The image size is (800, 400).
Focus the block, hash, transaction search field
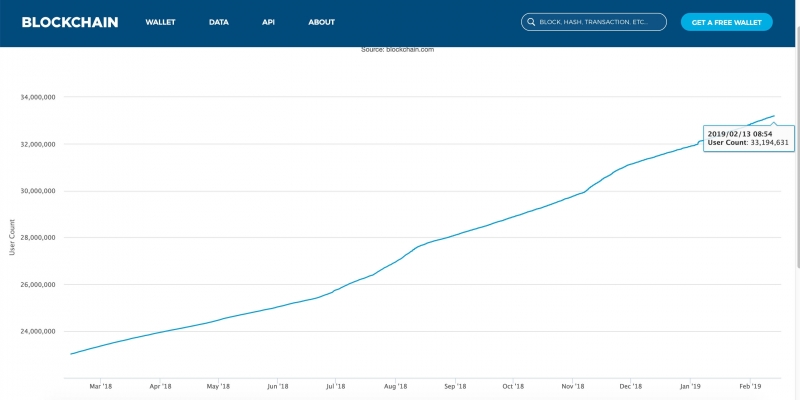point(594,22)
